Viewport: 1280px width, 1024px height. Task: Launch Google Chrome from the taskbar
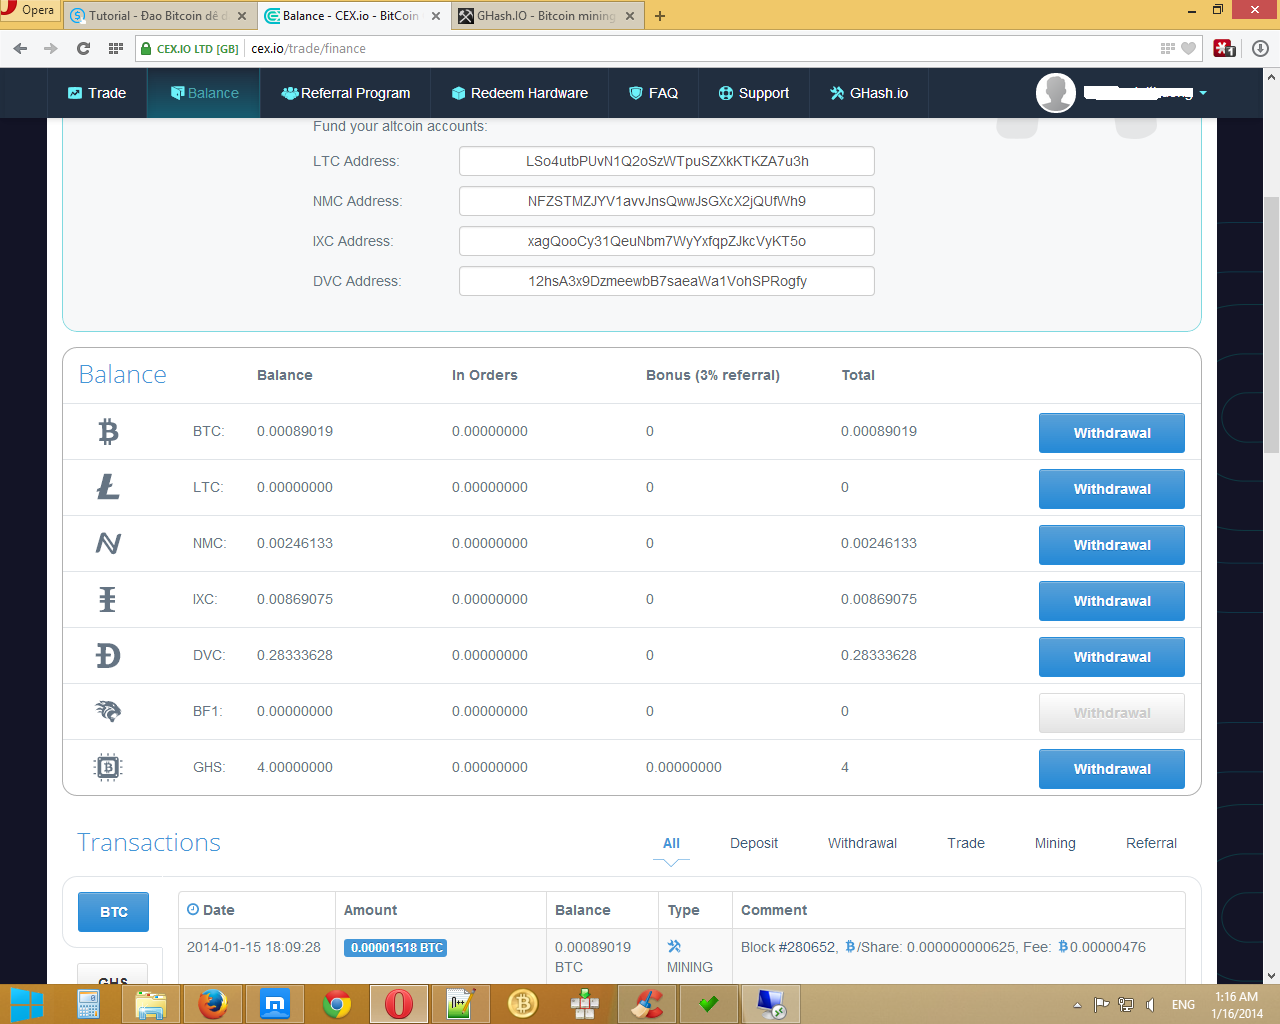[x=337, y=1004]
